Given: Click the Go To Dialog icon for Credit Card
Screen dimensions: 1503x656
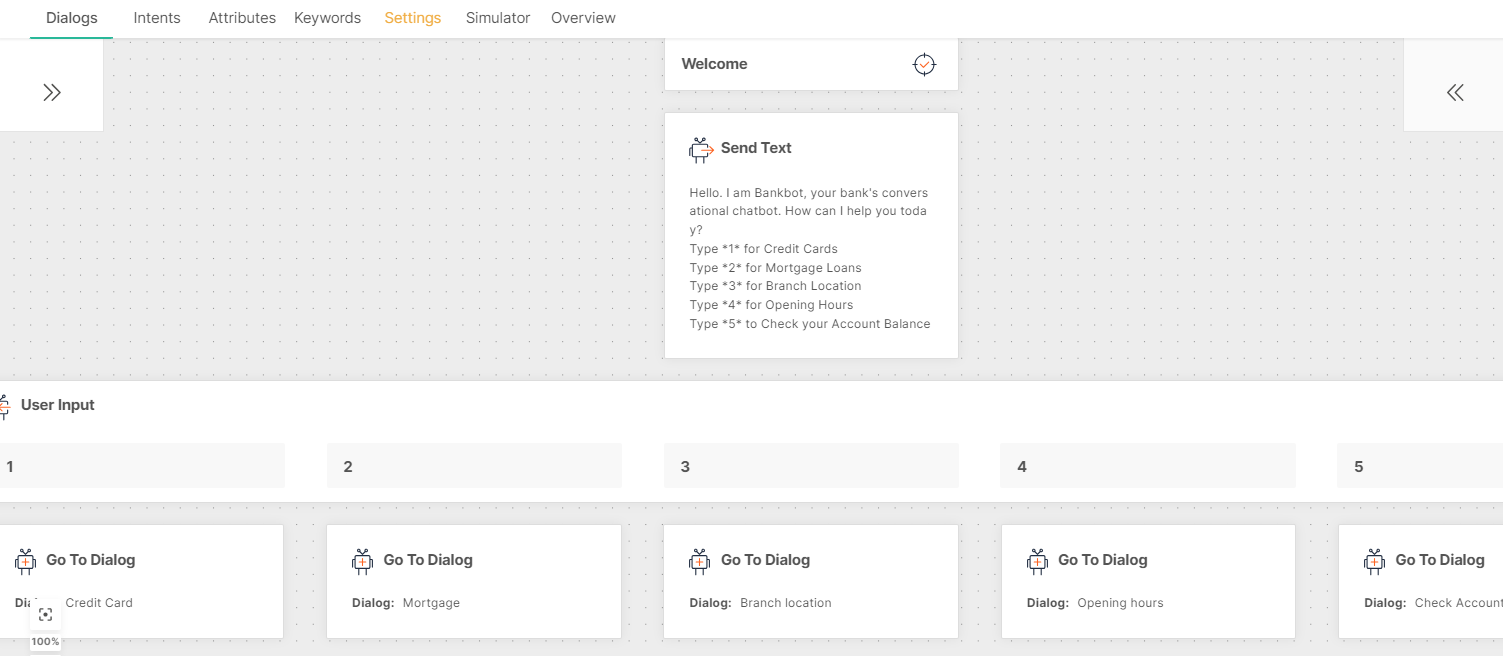Looking at the screenshot, I should point(26,561).
